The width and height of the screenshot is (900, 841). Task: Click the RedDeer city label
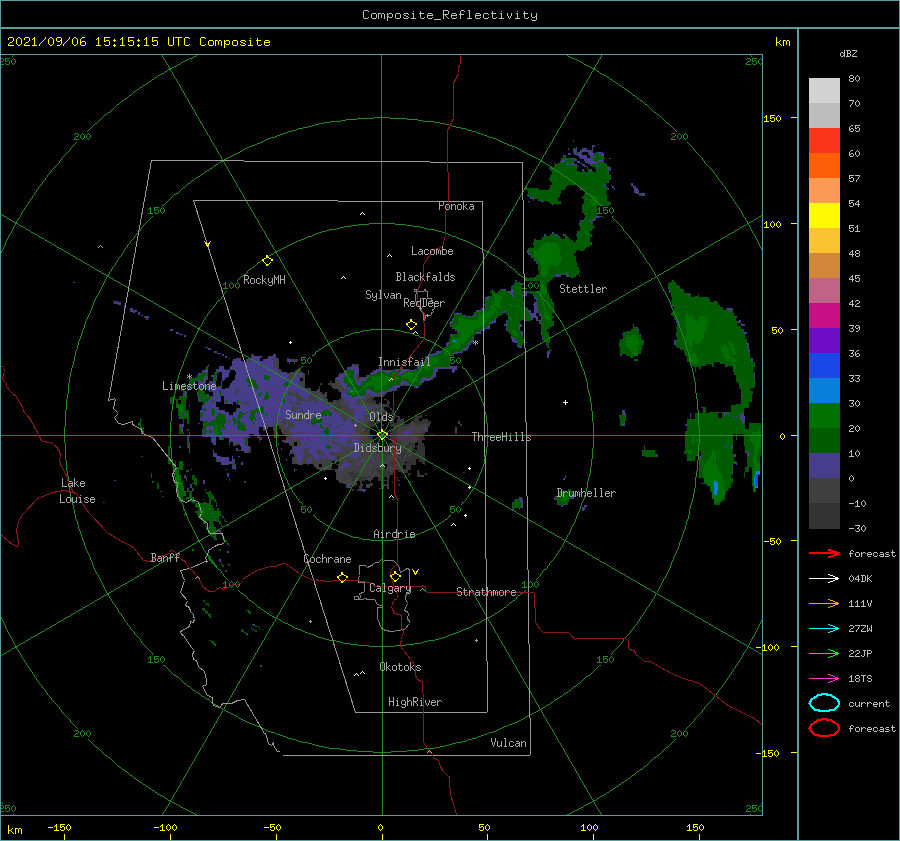tap(424, 303)
